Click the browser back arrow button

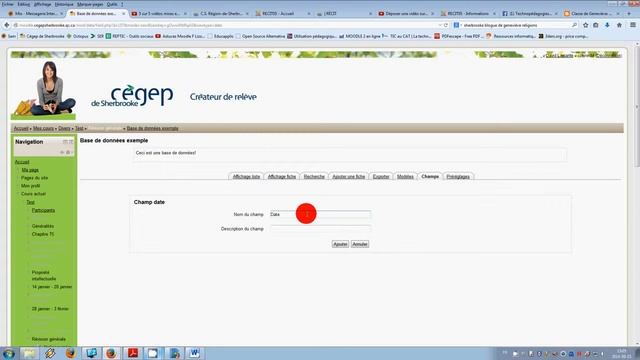pos(7,25)
